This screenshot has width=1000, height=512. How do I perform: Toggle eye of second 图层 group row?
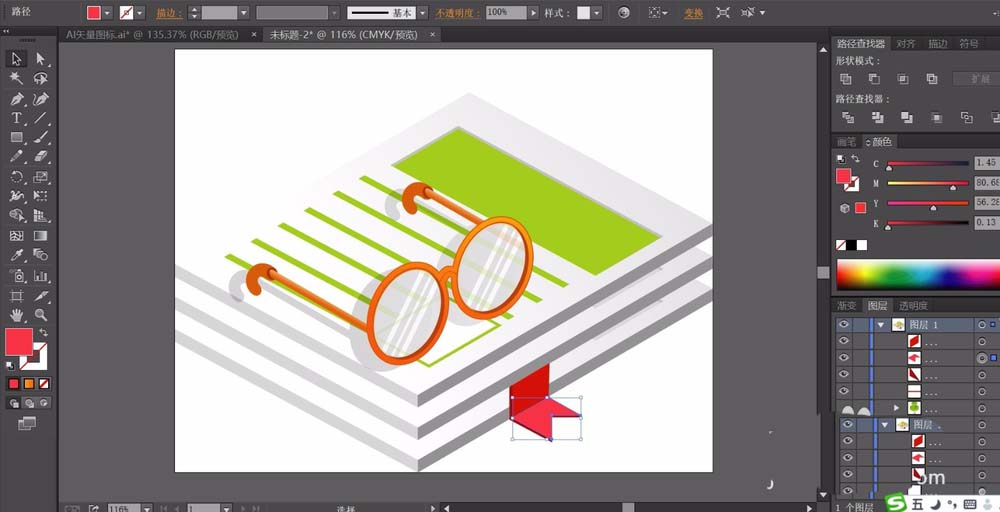click(847, 425)
